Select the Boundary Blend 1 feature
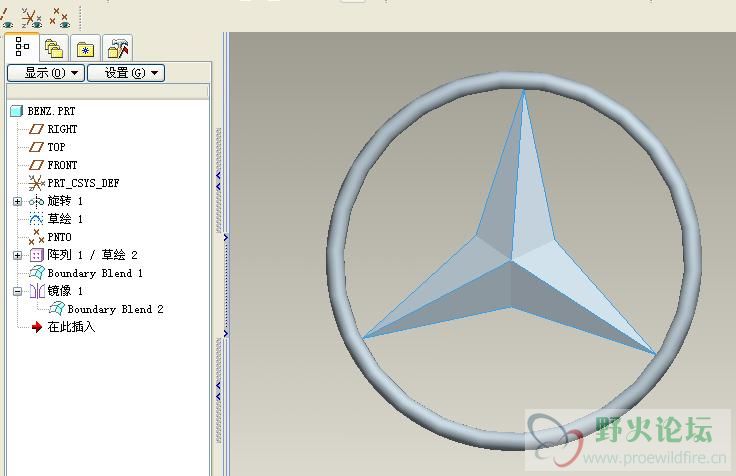This screenshot has width=736, height=476. tap(86, 273)
